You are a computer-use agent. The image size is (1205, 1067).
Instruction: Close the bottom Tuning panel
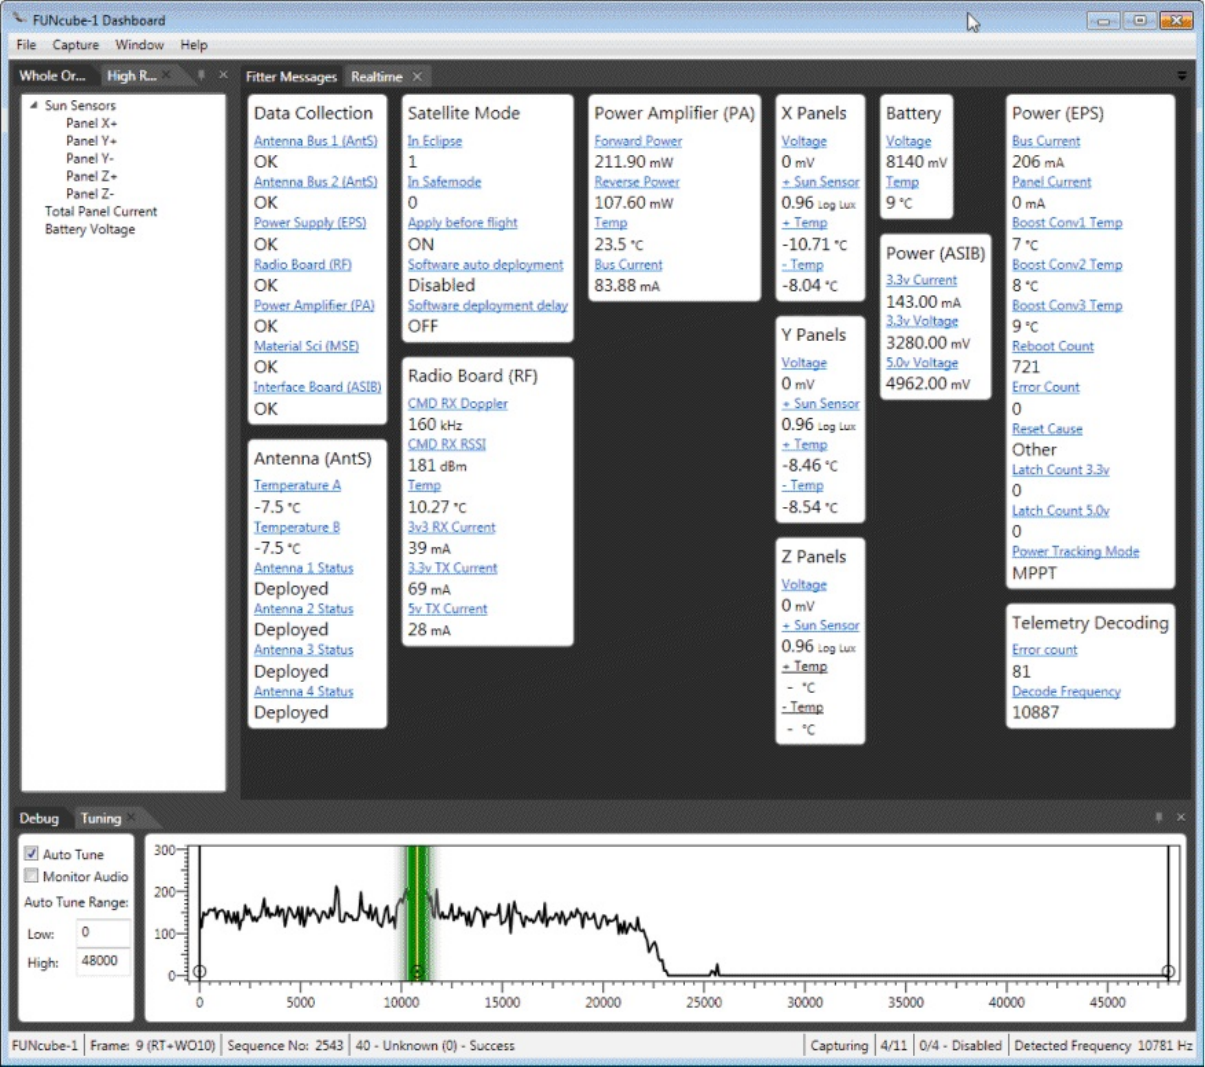[x=1181, y=817]
